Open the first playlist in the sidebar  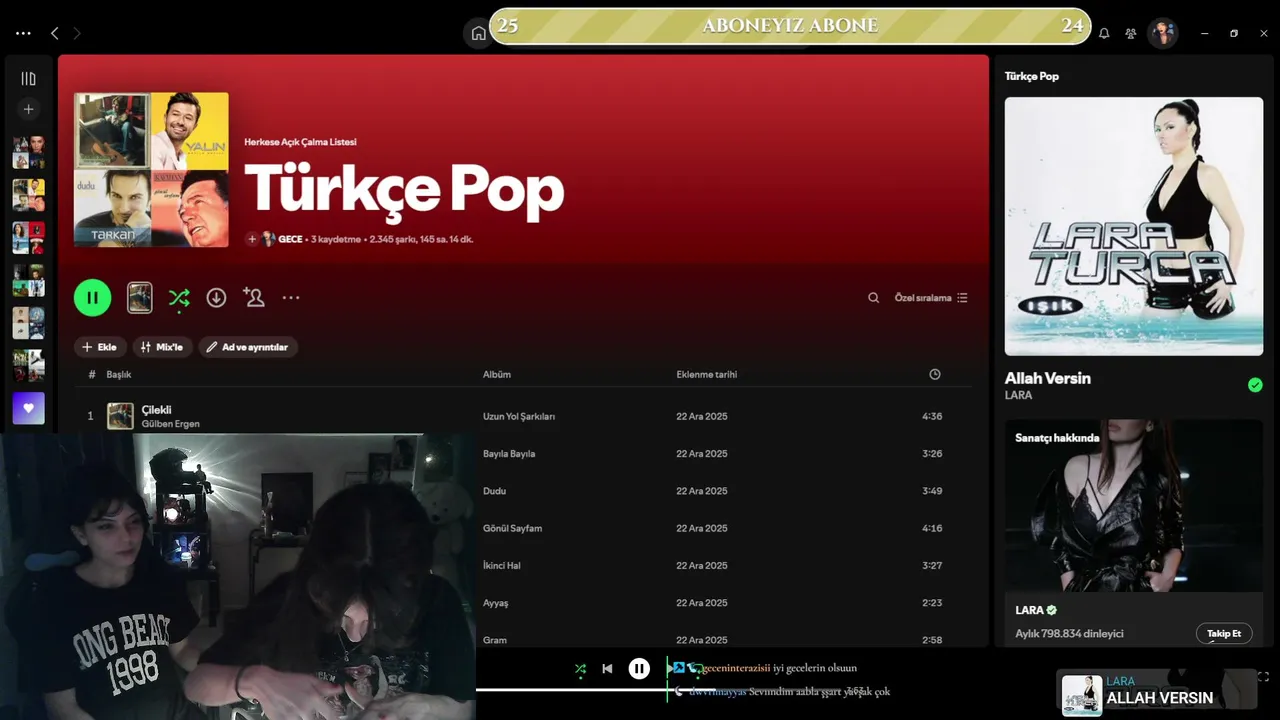28,152
